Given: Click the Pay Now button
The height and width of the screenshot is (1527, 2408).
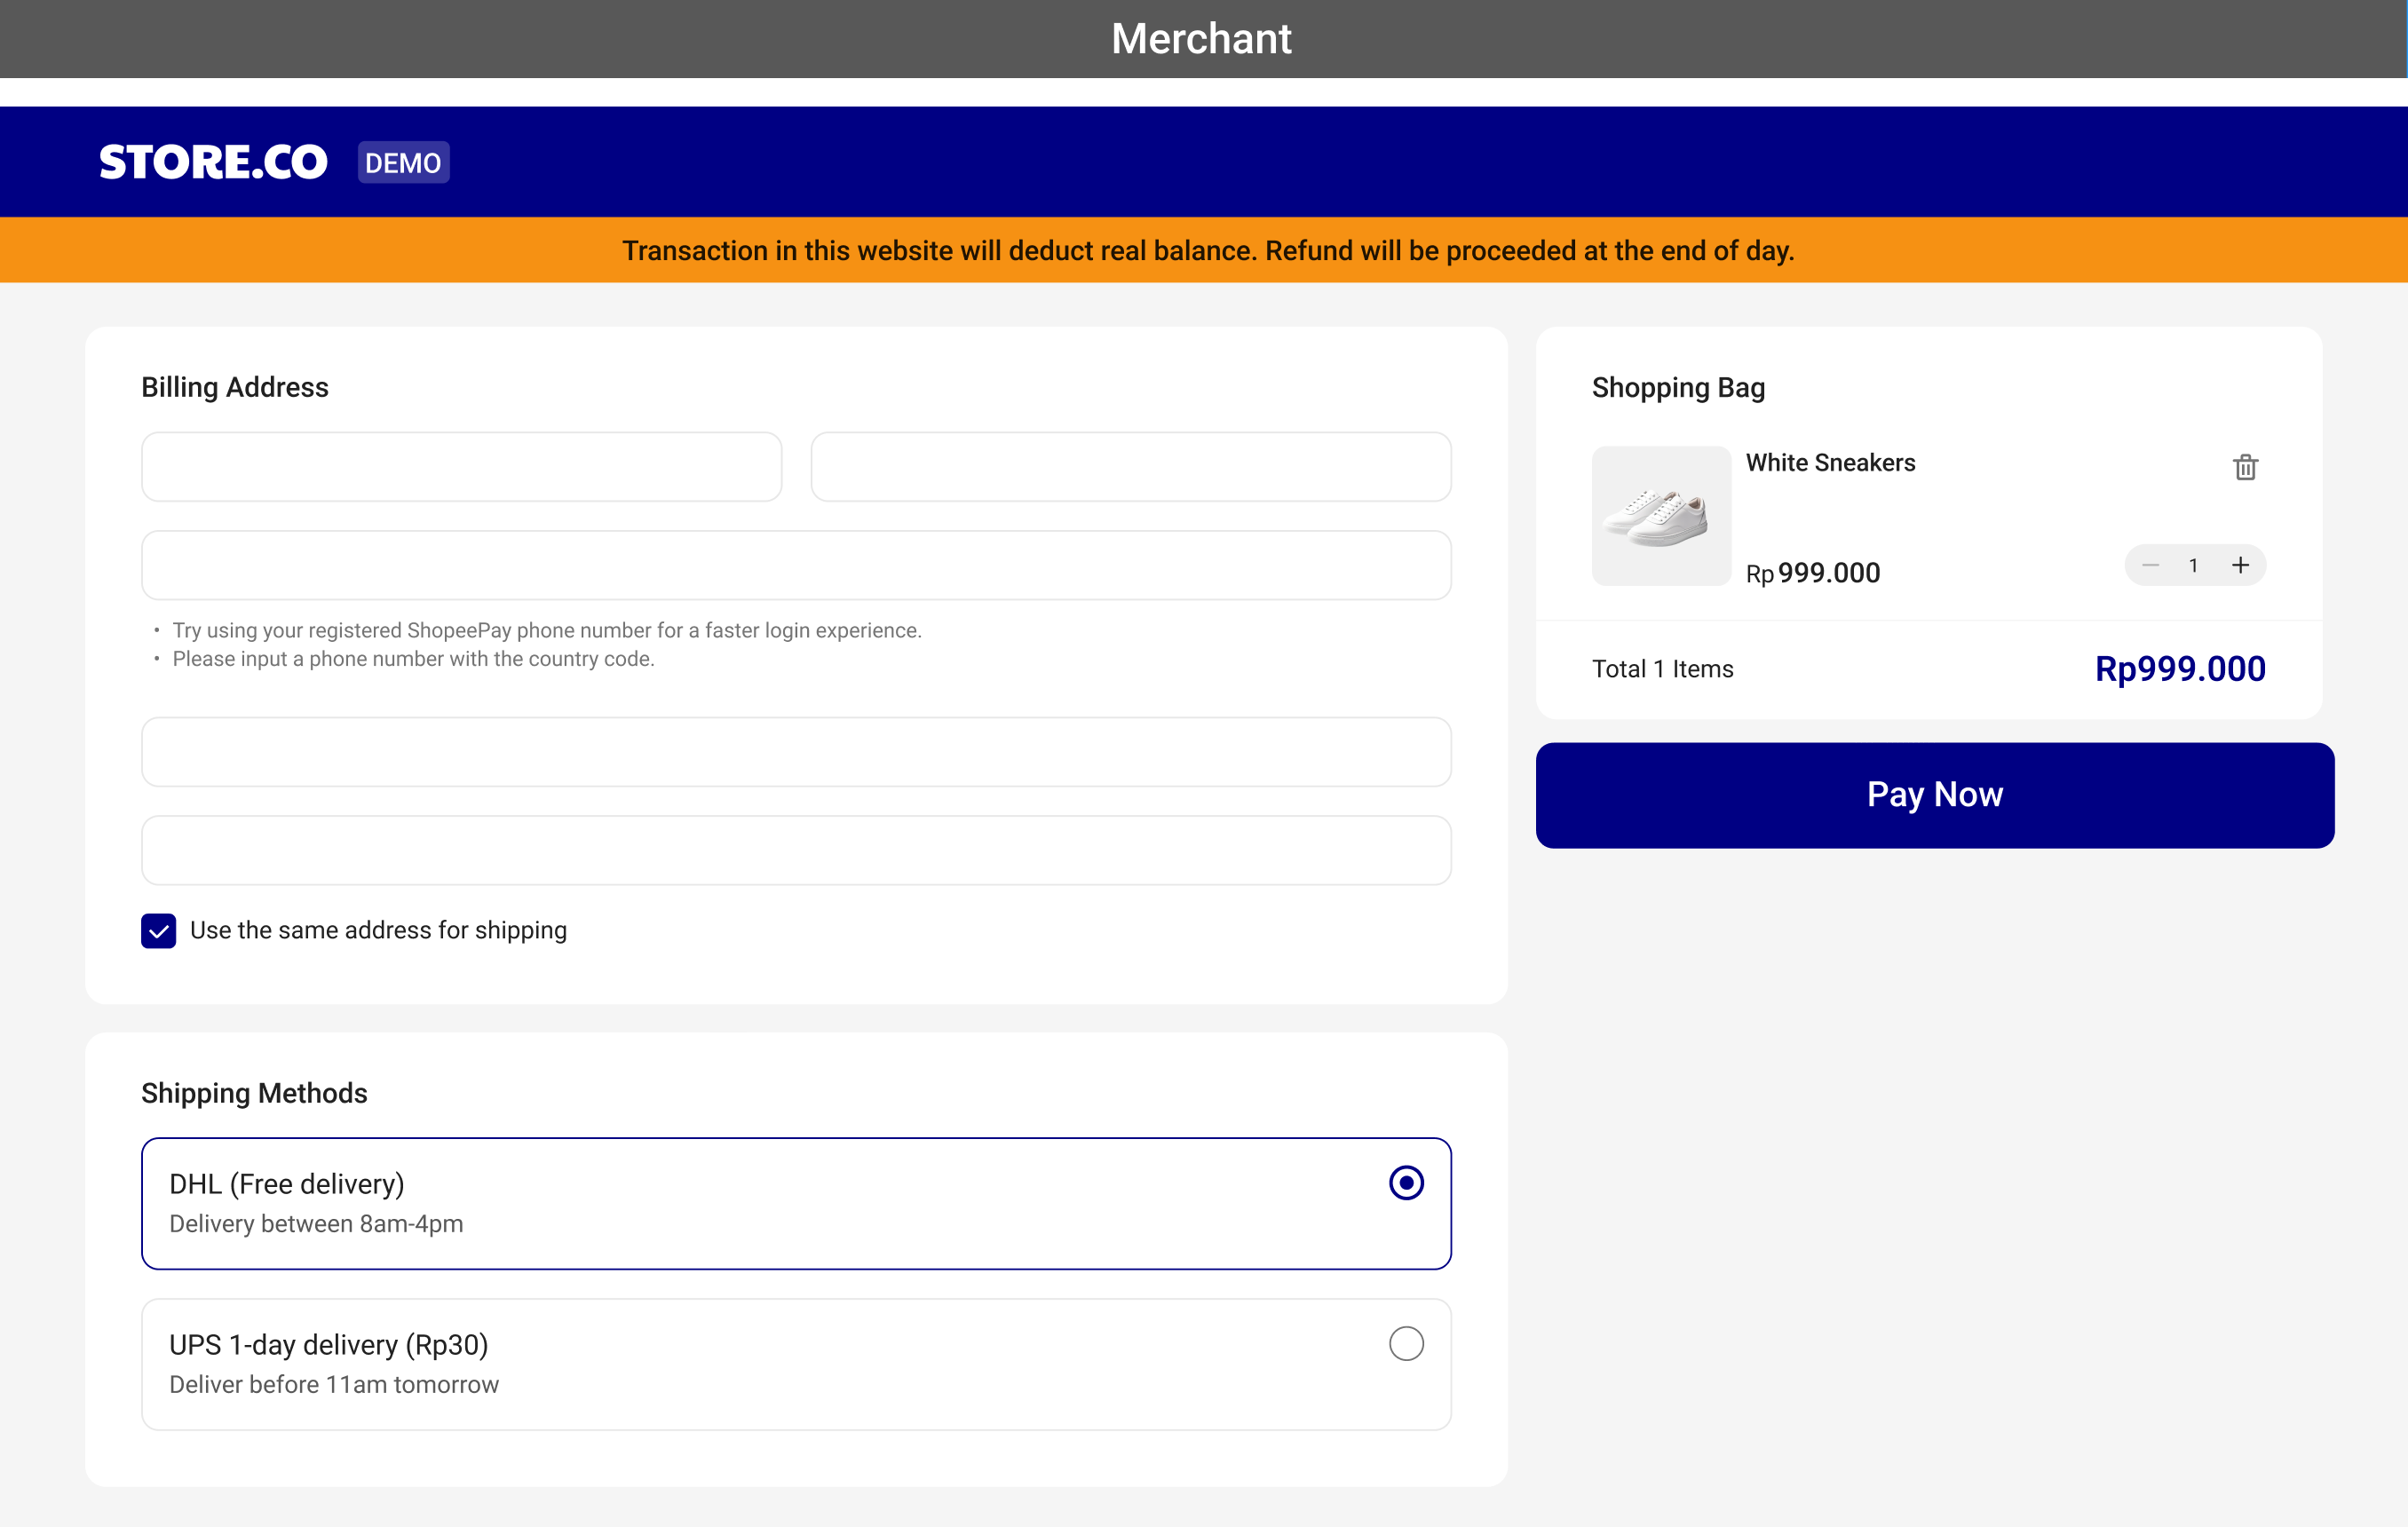Looking at the screenshot, I should [1934, 795].
